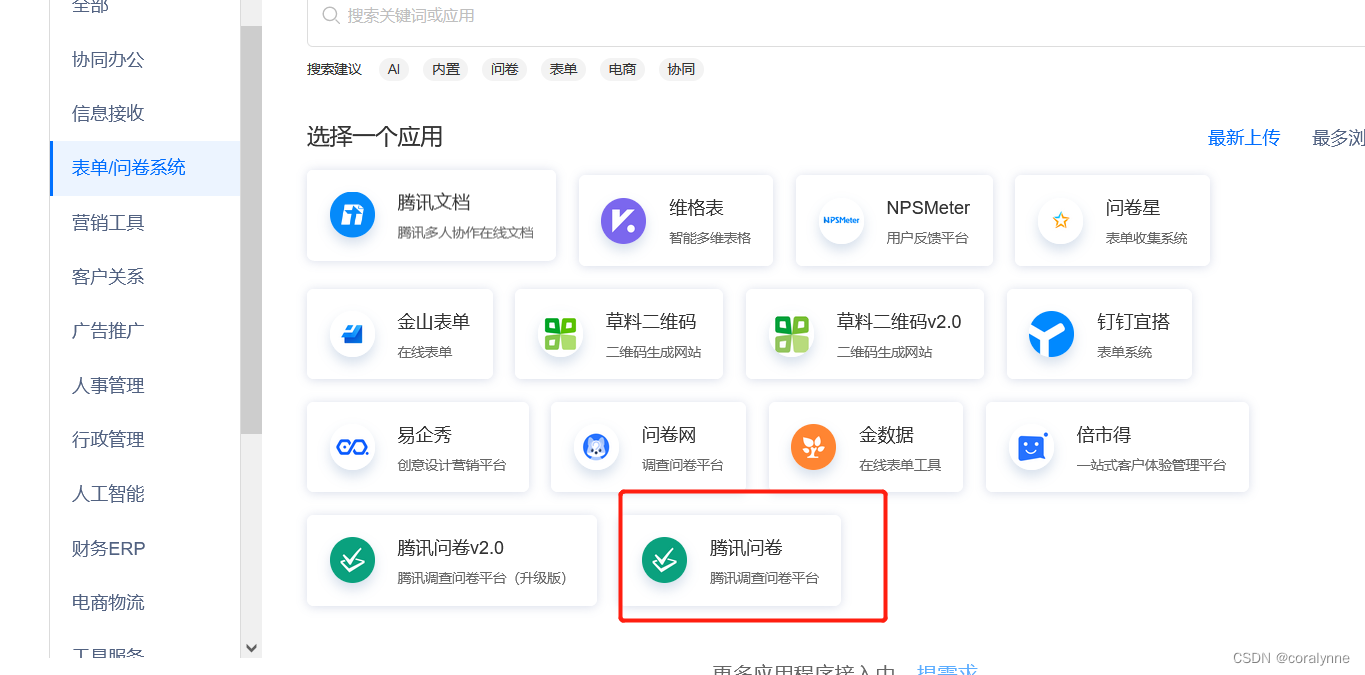Click the orange 金数据 icon

tap(814, 447)
